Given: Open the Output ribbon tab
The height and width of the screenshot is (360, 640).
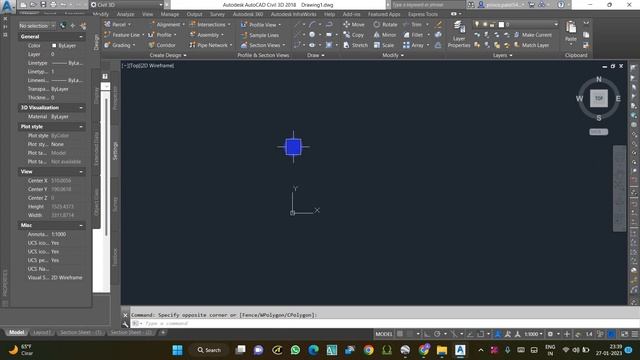Looking at the screenshot, I should (194, 14).
